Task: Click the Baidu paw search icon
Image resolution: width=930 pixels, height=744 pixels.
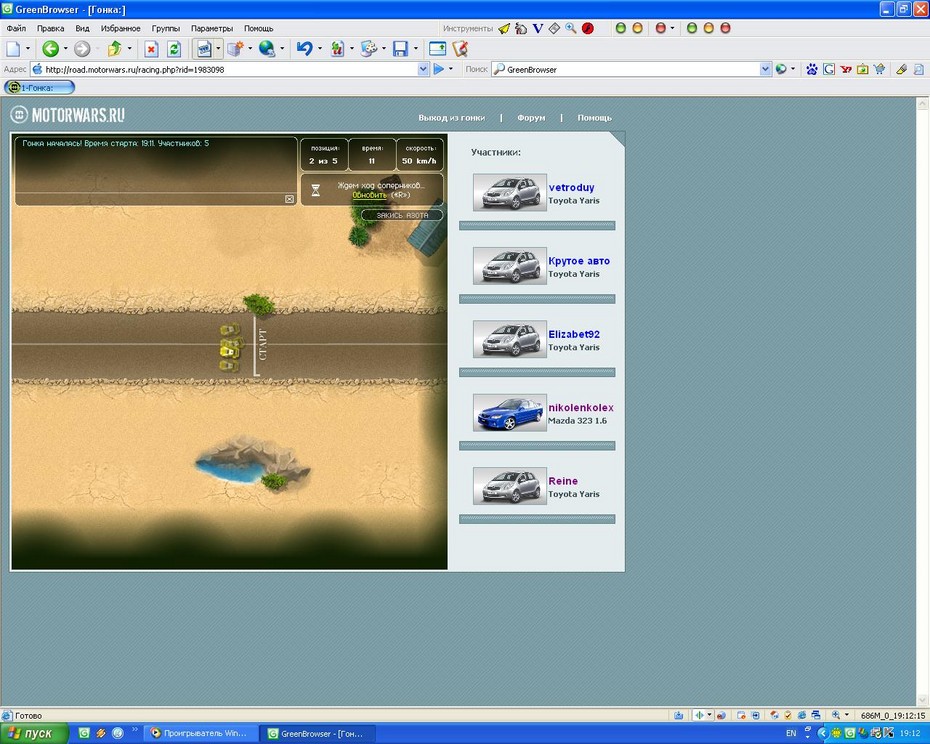Action: click(812, 69)
